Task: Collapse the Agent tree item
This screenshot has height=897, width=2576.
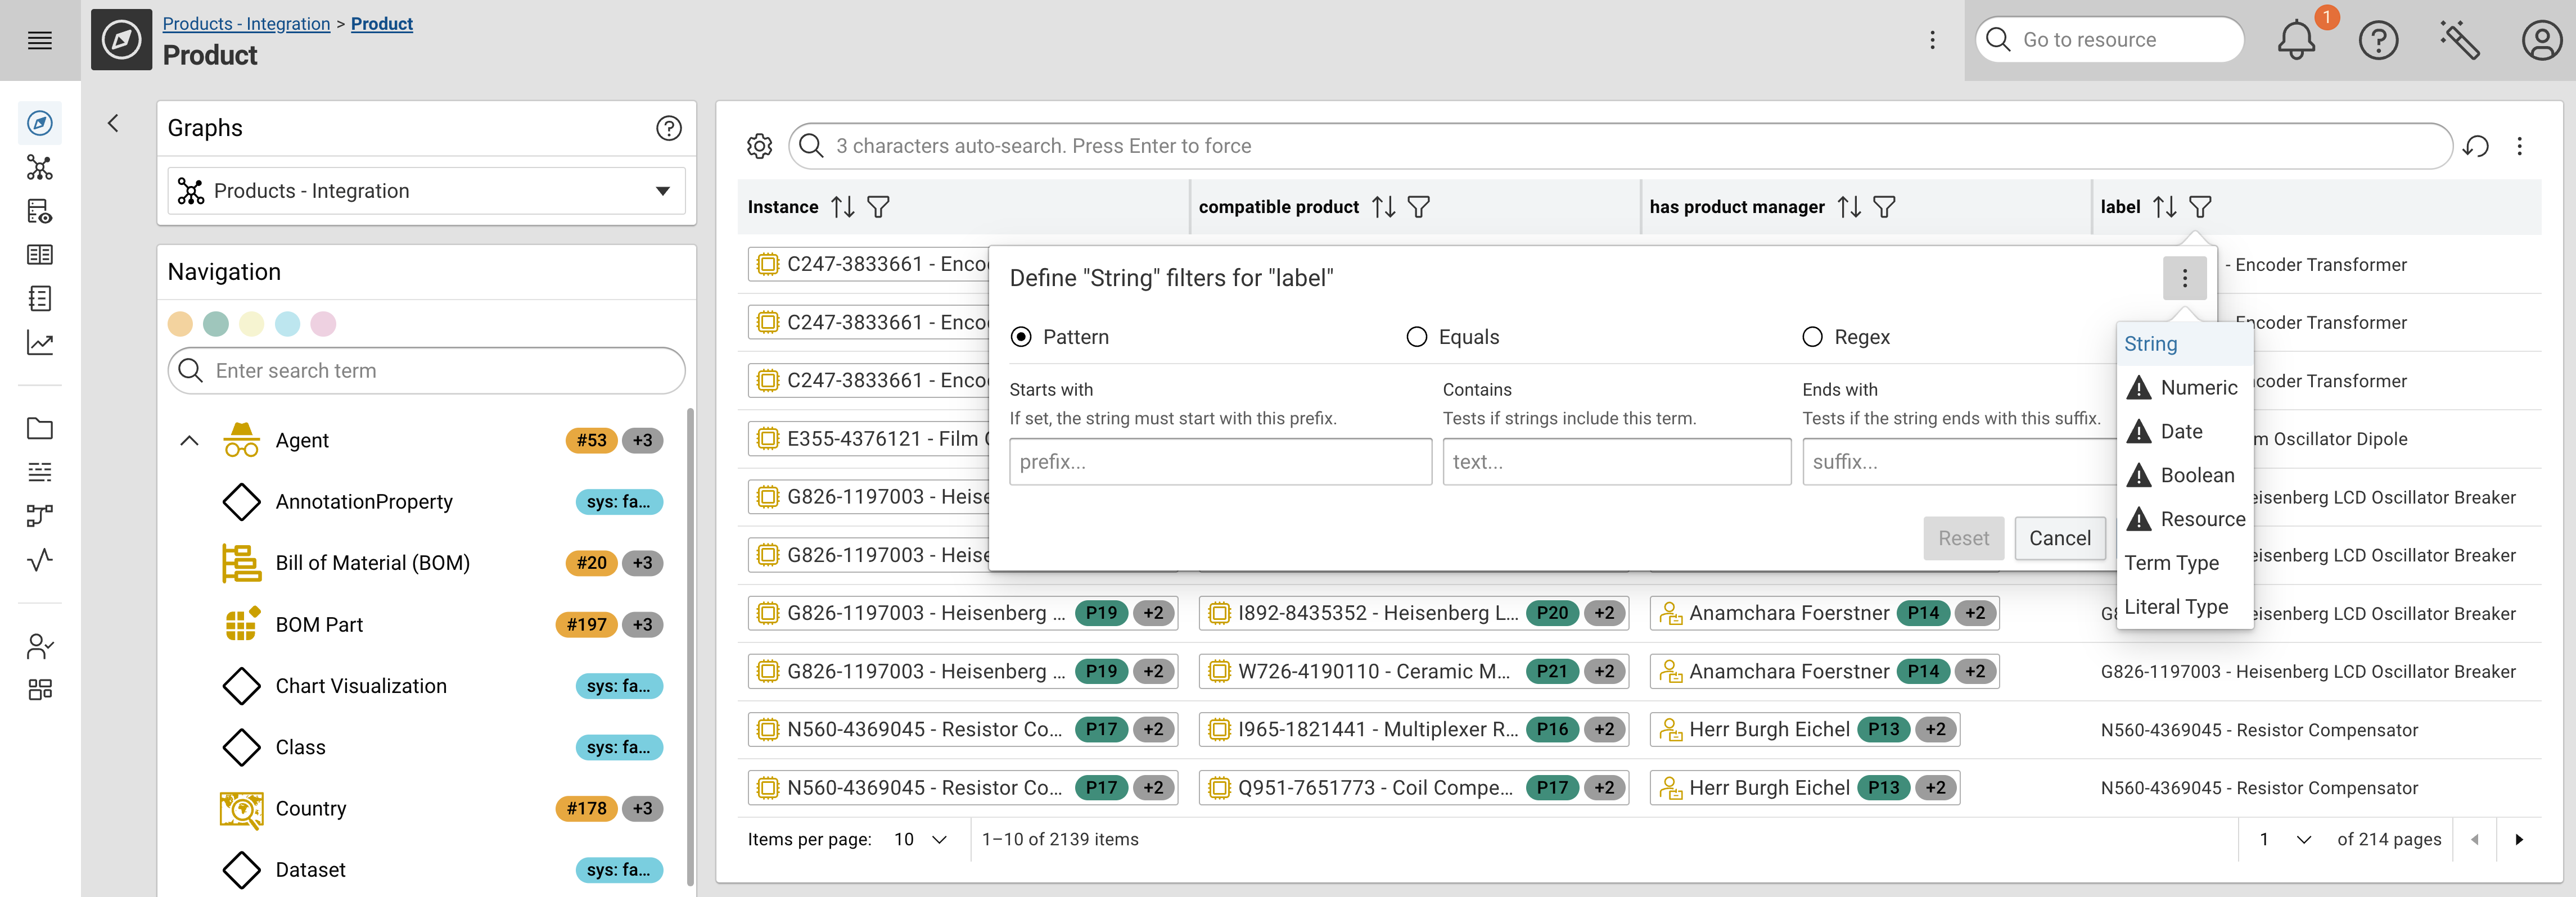Action: [x=189, y=440]
